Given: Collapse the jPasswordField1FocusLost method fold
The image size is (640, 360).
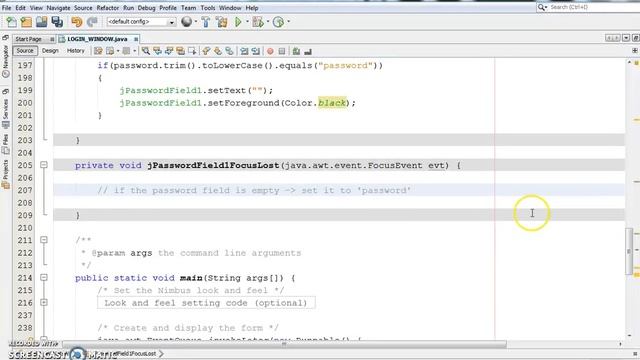Looking at the screenshot, I should pyautogui.click(x=44, y=165).
